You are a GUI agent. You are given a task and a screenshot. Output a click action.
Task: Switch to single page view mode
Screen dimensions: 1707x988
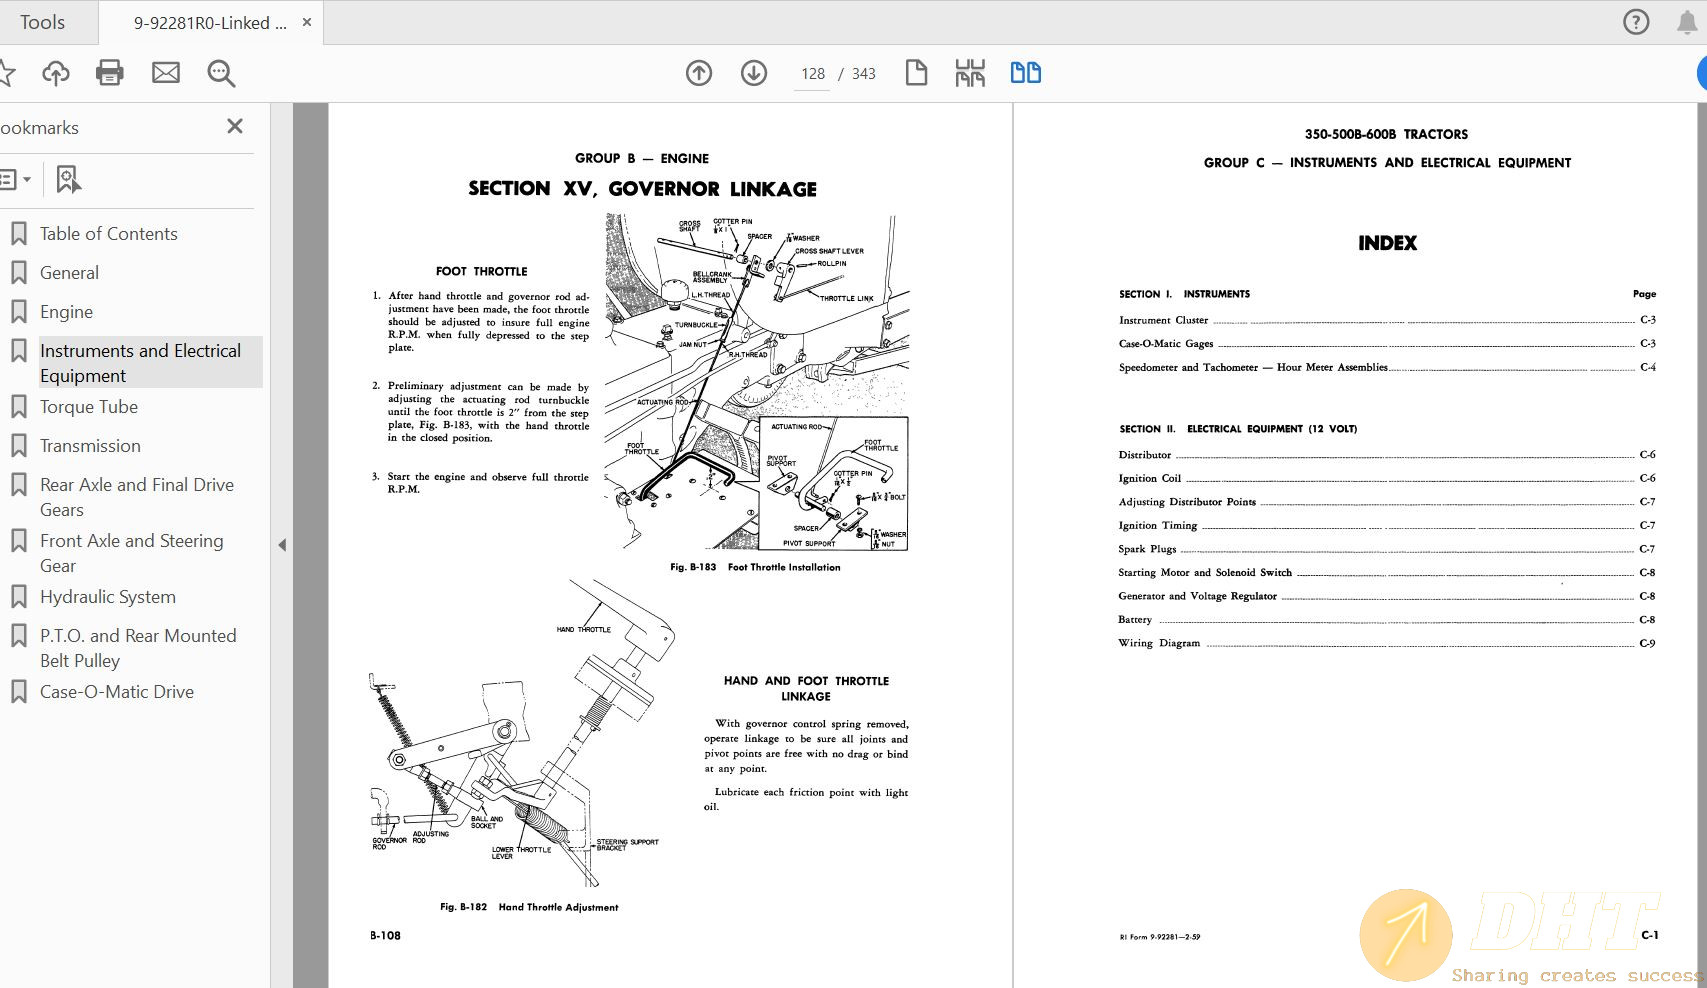point(916,72)
